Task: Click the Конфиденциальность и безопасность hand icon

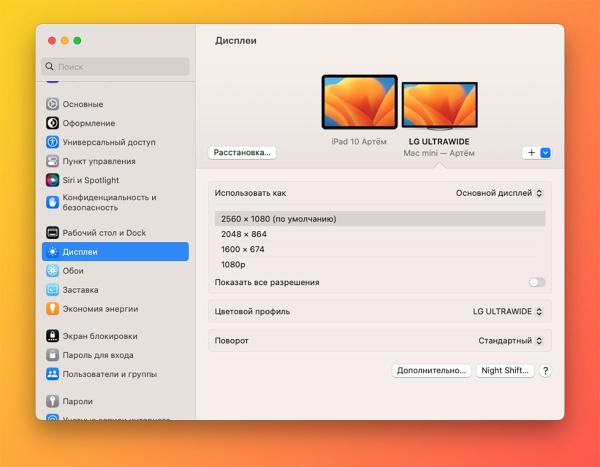Action: 52,202
